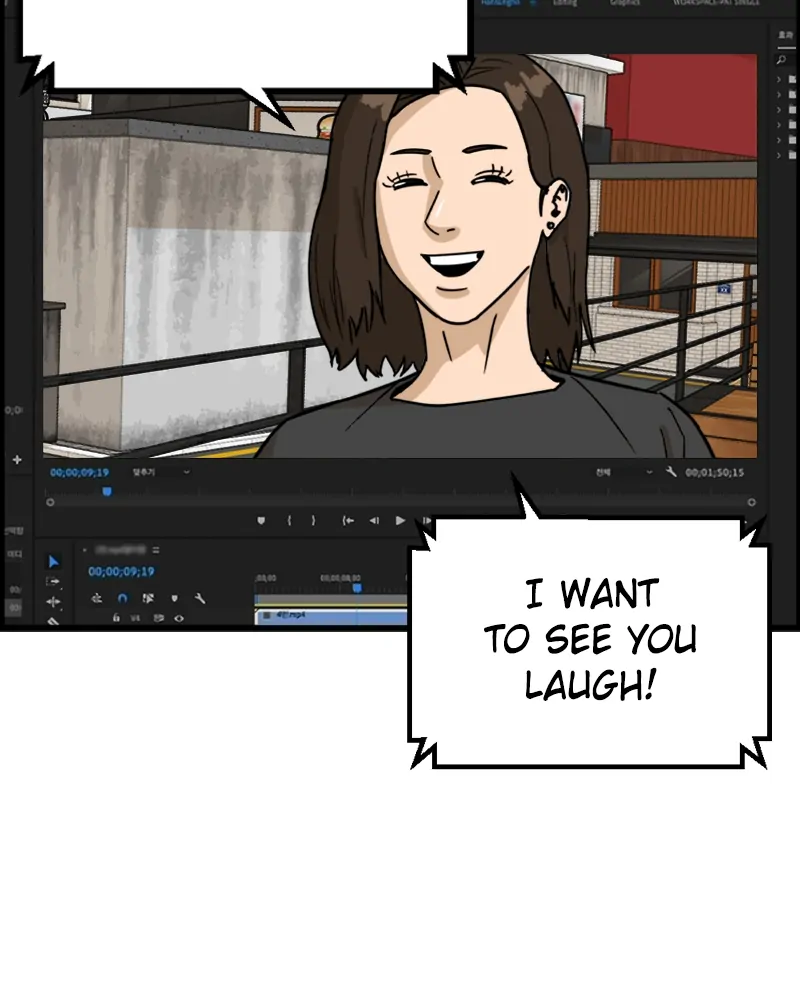Open timeline display settings wrench

(199, 598)
